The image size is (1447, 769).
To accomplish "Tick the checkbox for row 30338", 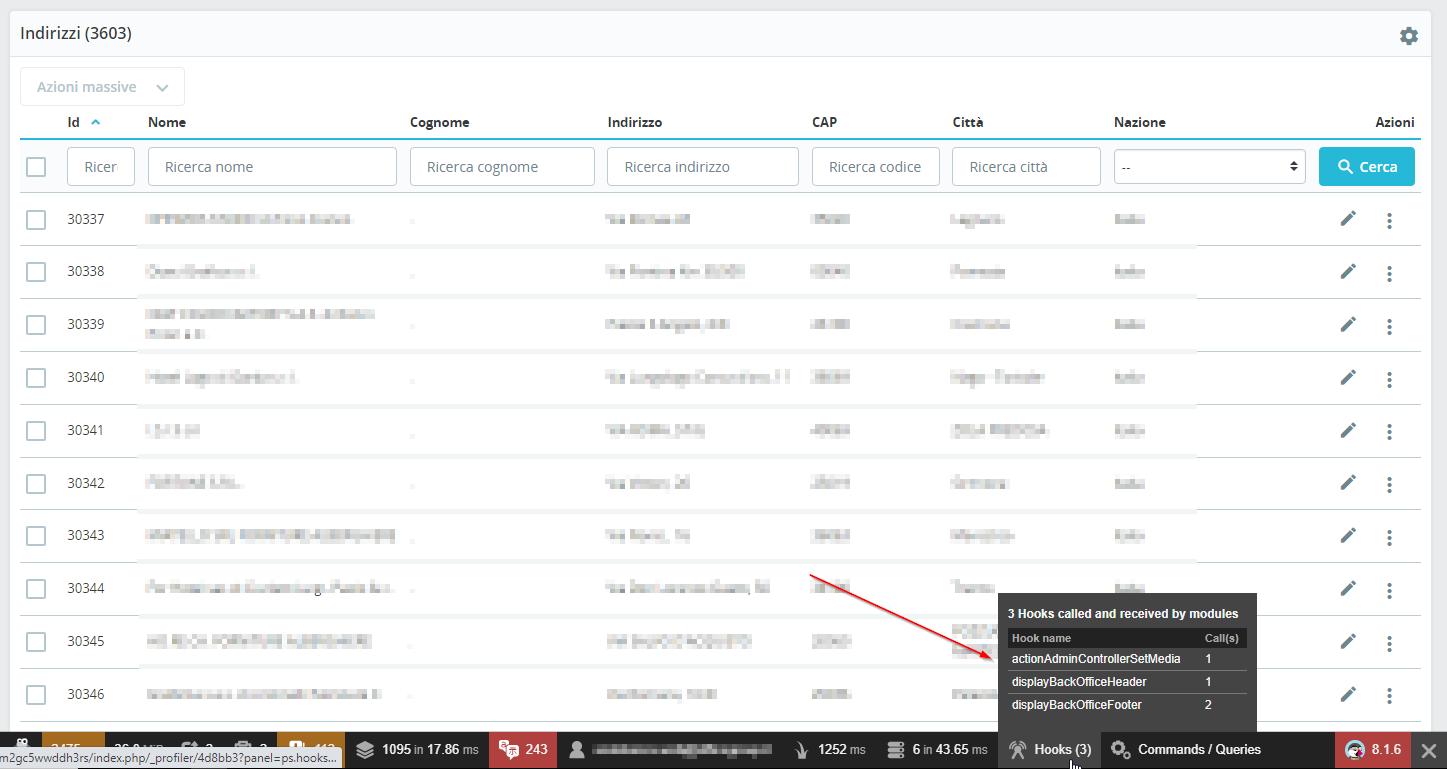I will [36, 272].
